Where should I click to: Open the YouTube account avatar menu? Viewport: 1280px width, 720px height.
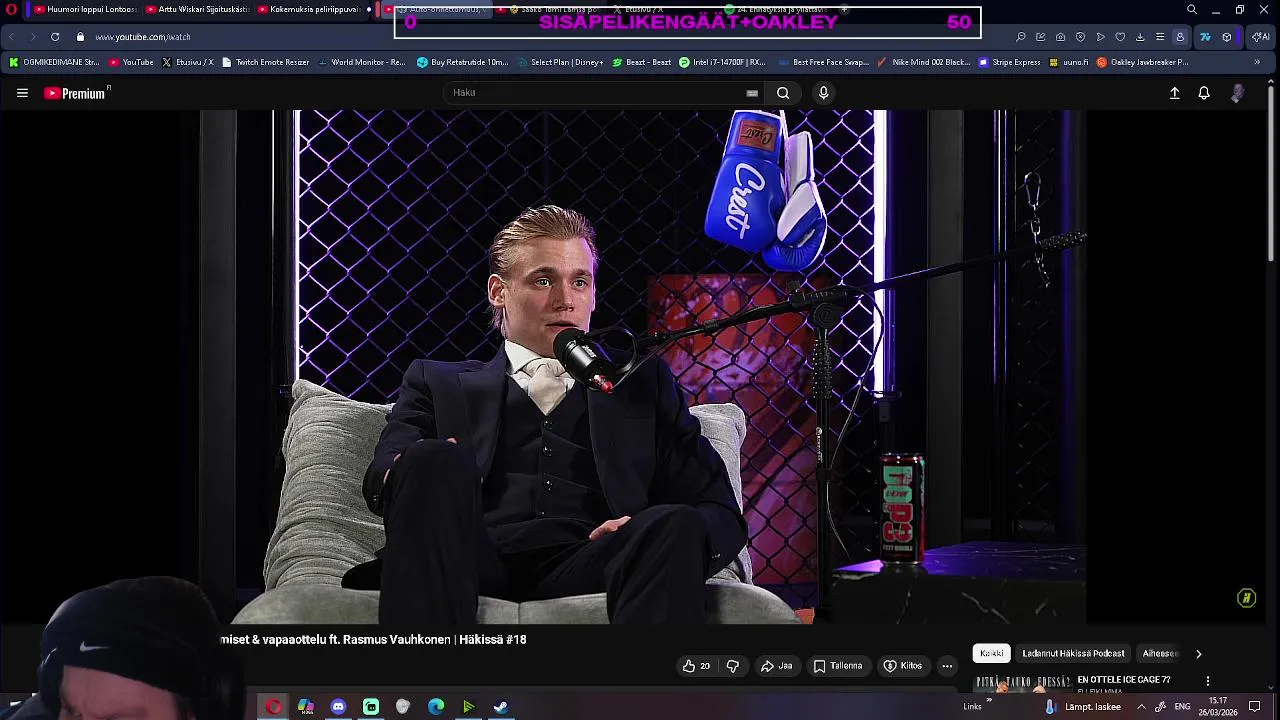pos(1238,93)
